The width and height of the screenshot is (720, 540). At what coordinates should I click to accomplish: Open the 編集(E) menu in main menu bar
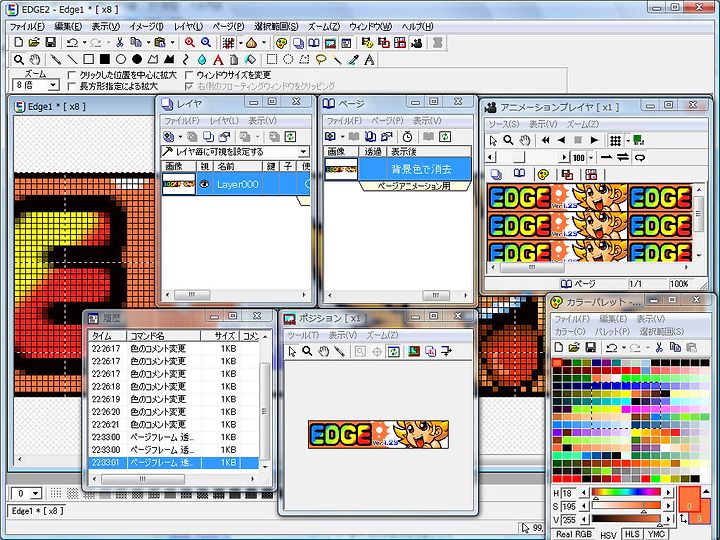click(x=68, y=27)
